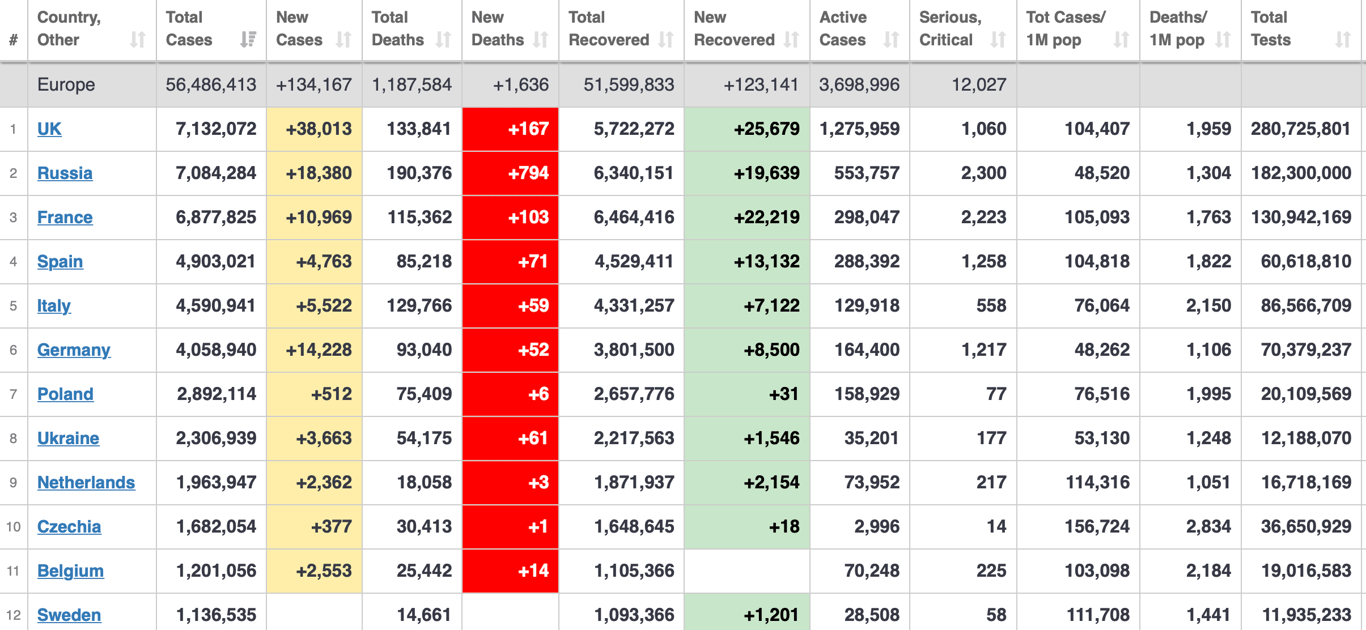Click Belgium new deaths cell +14
1366x630 pixels.
pyautogui.click(x=510, y=570)
